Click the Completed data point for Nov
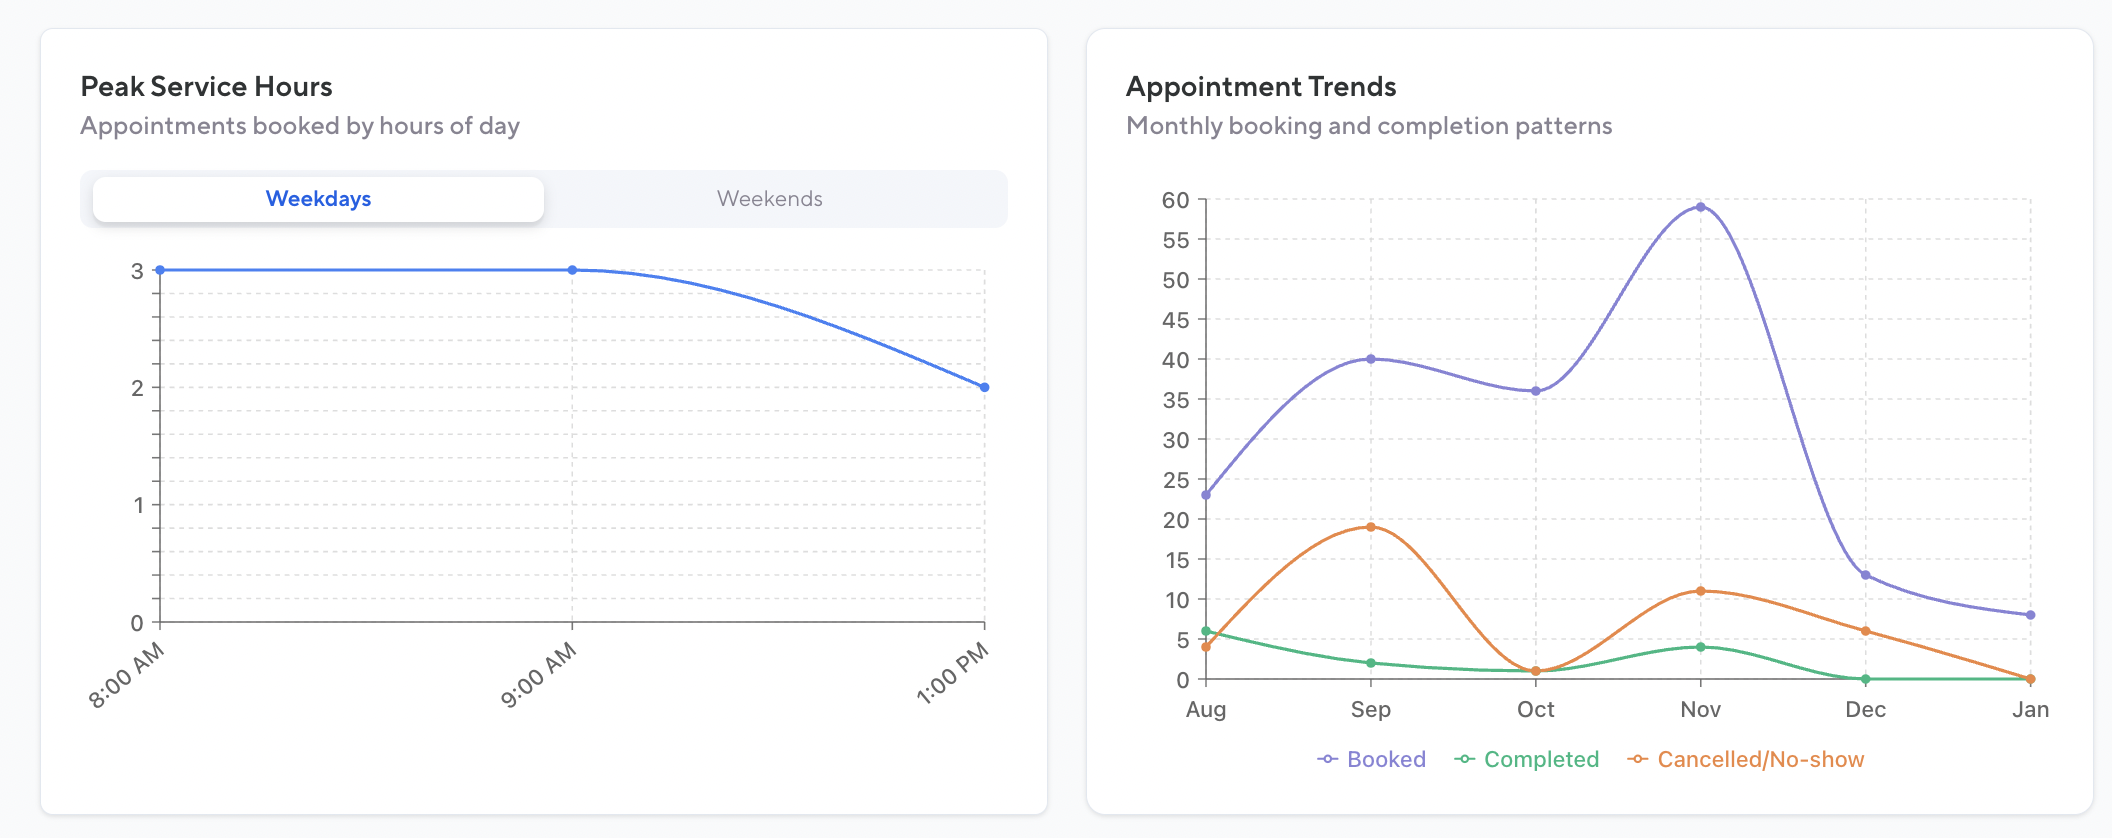2112x838 pixels. point(1700,647)
